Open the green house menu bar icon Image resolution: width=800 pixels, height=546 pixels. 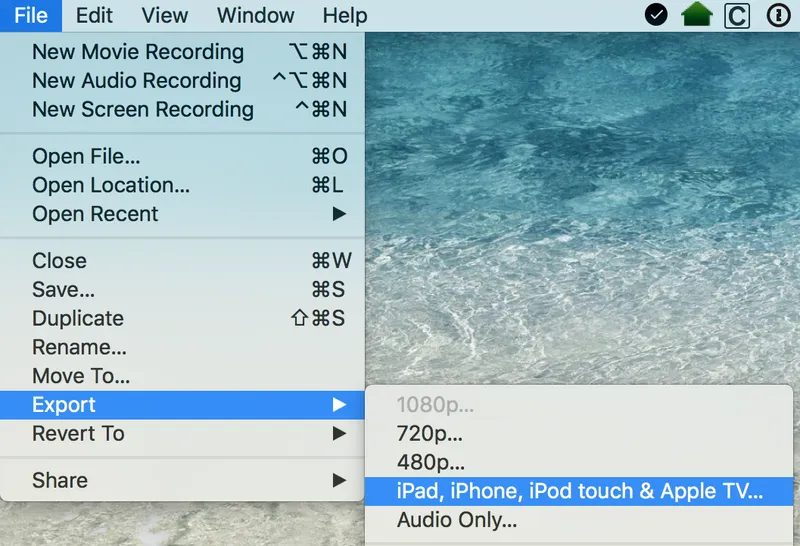(696, 14)
